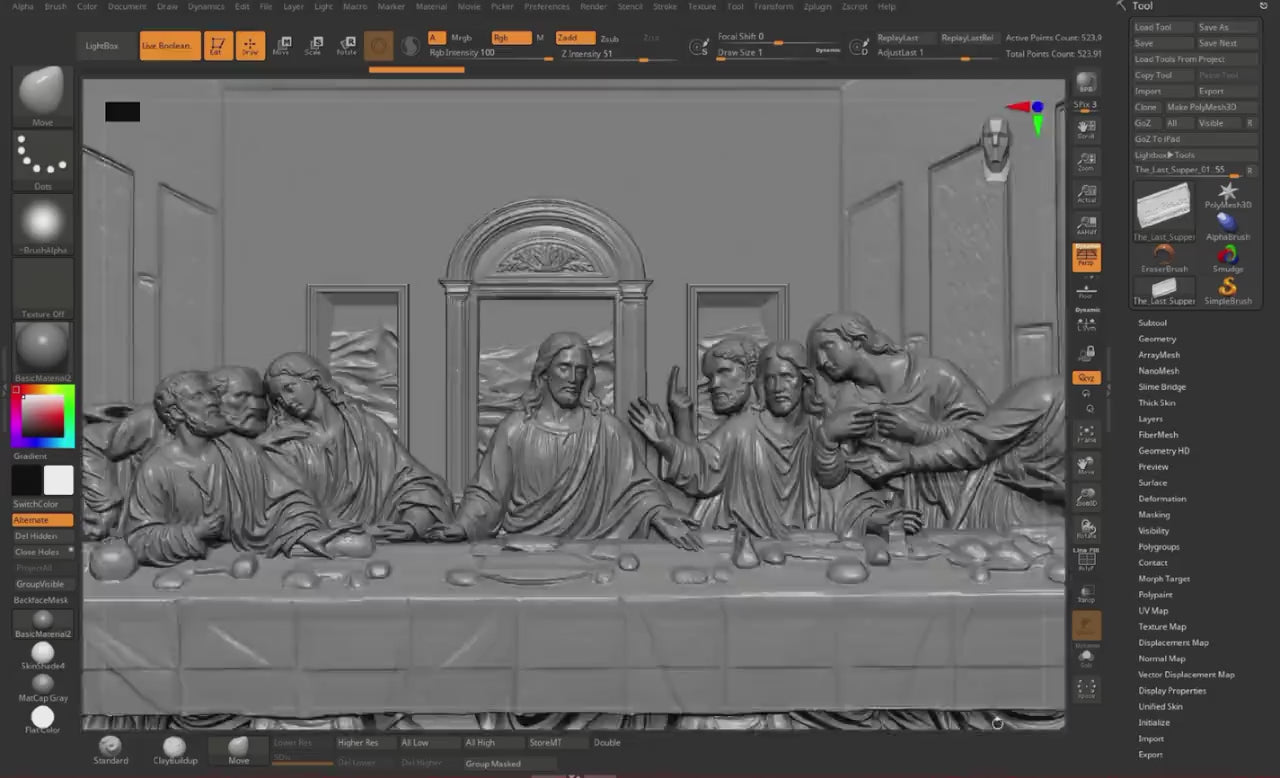Viewport: 1280px width, 778px height.
Task: Click the GoZ To iPad button
Action: point(1195,139)
